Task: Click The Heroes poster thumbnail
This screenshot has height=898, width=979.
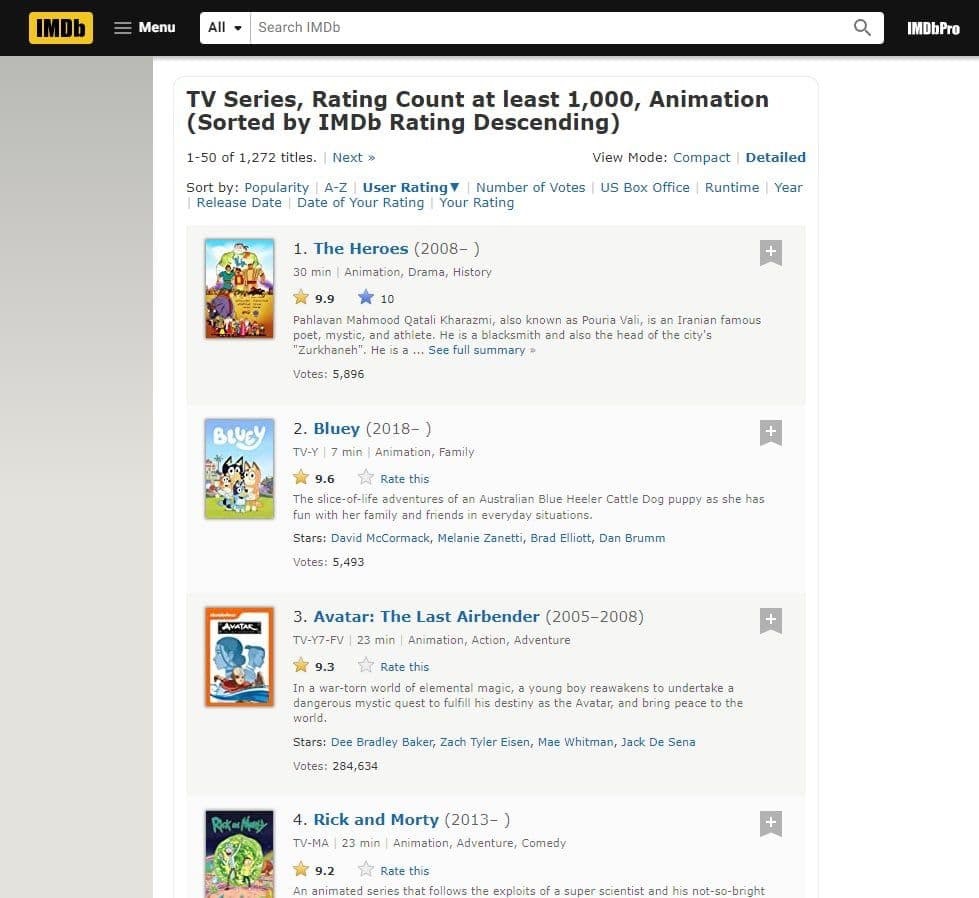Action: coord(239,289)
